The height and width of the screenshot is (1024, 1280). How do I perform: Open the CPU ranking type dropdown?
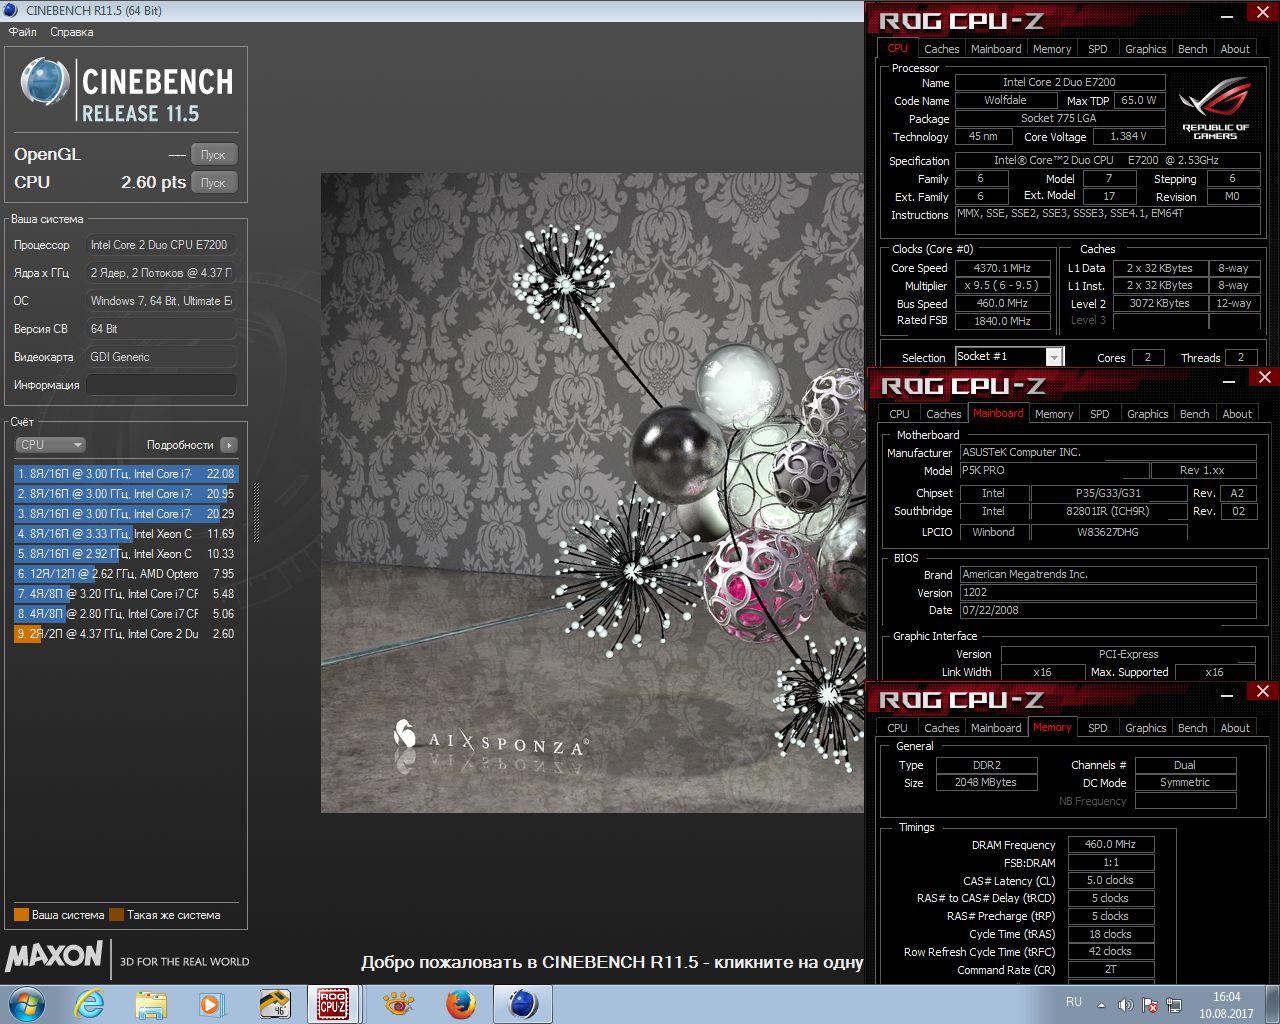click(50, 445)
